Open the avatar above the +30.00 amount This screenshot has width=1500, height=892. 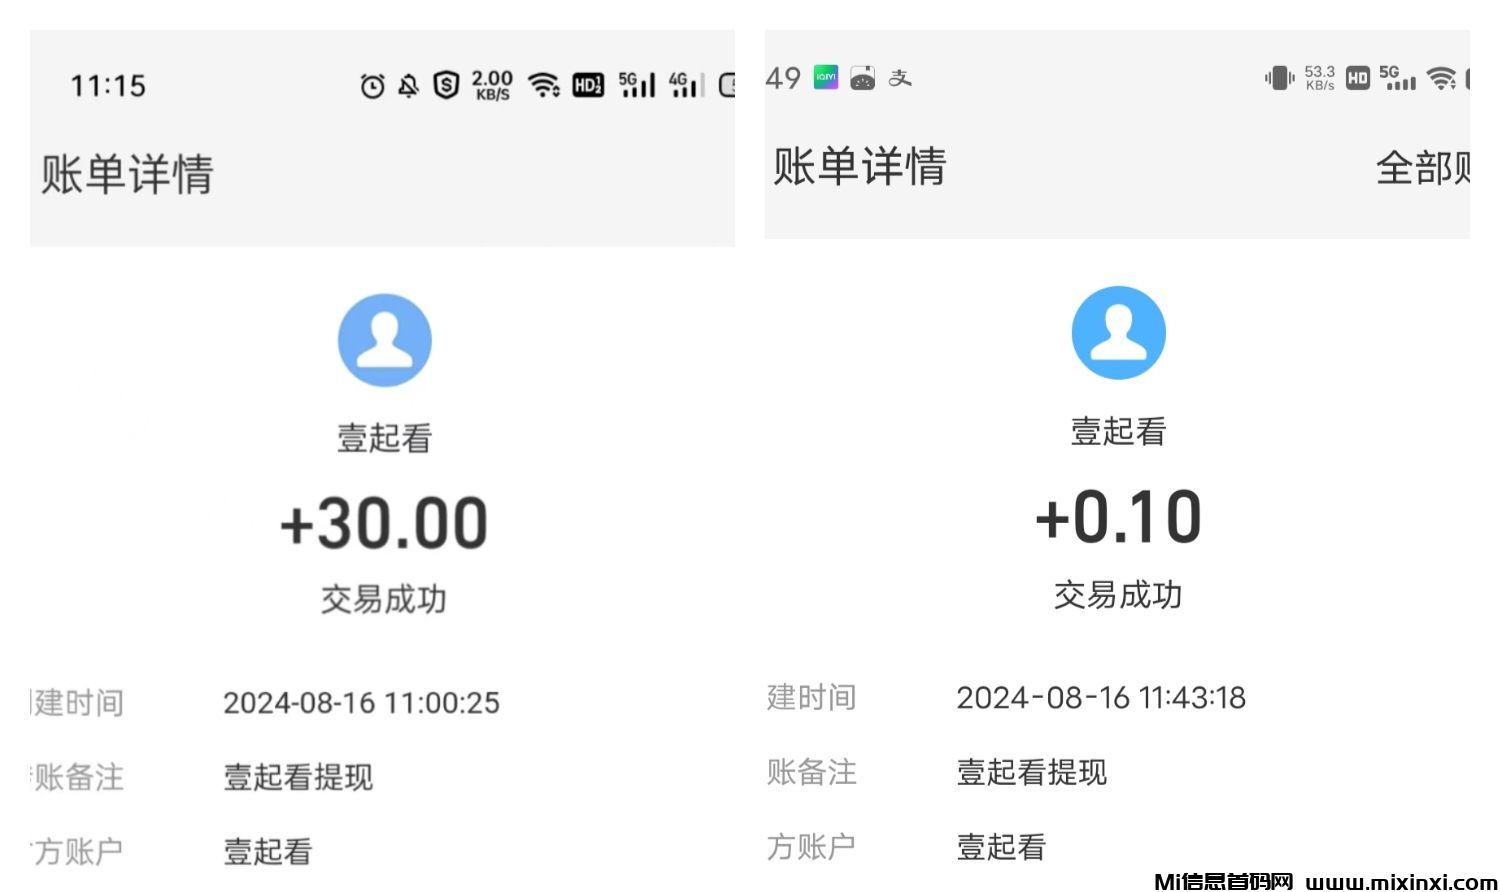(x=385, y=340)
